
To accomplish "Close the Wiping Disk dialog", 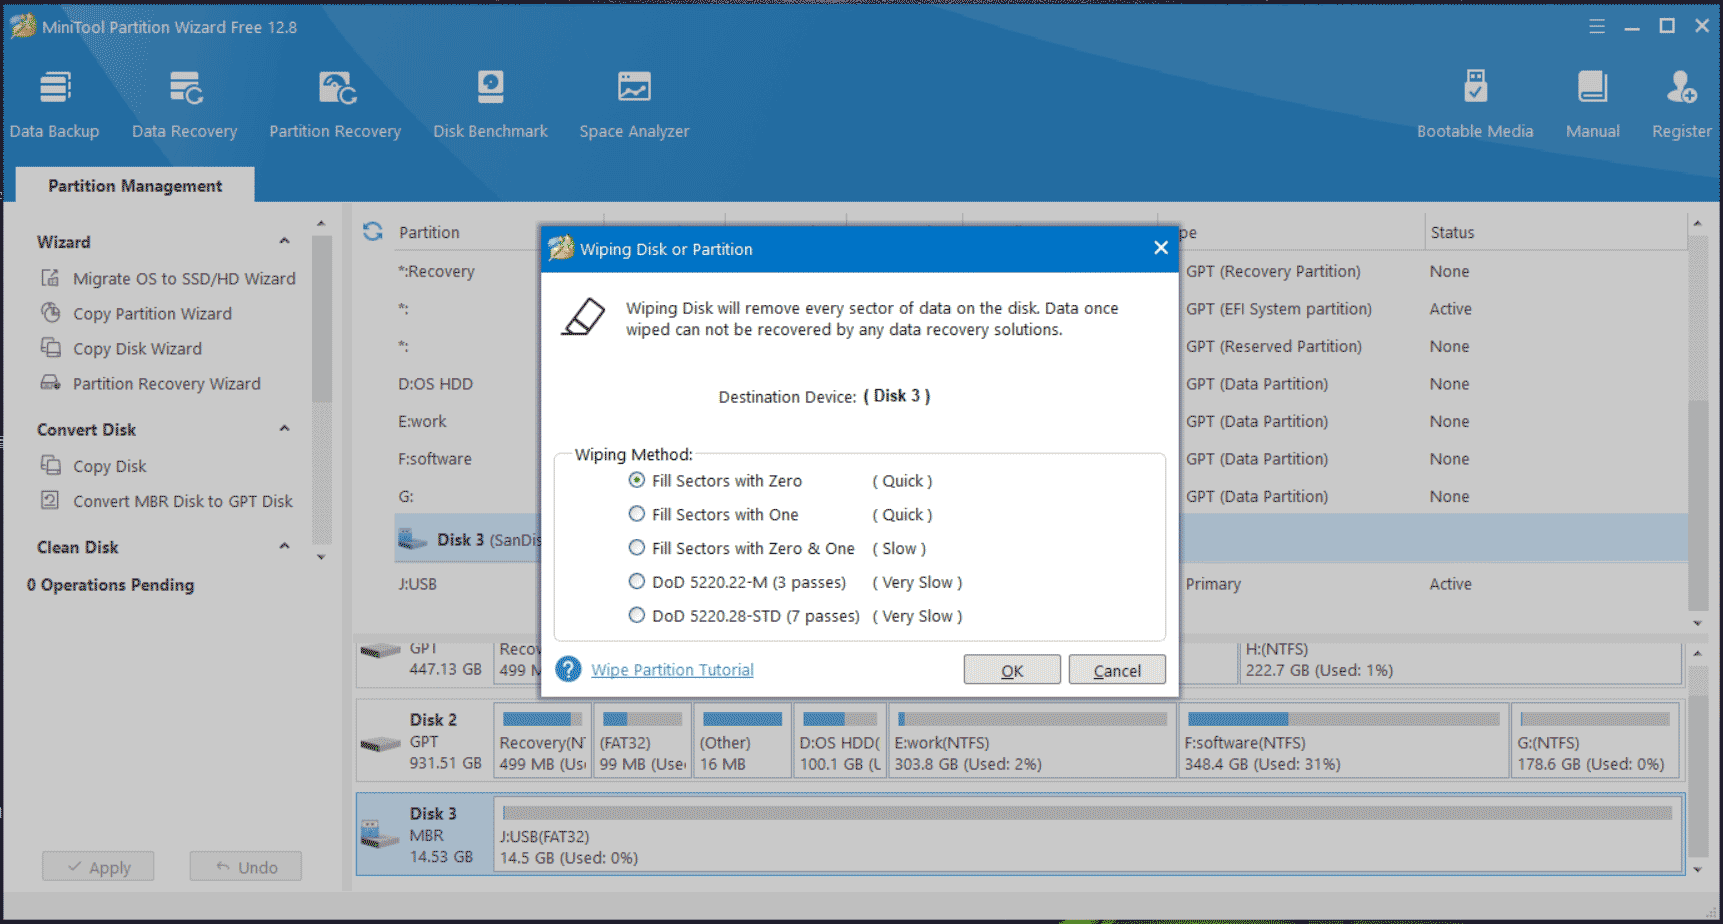I will pyautogui.click(x=1160, y=248).
